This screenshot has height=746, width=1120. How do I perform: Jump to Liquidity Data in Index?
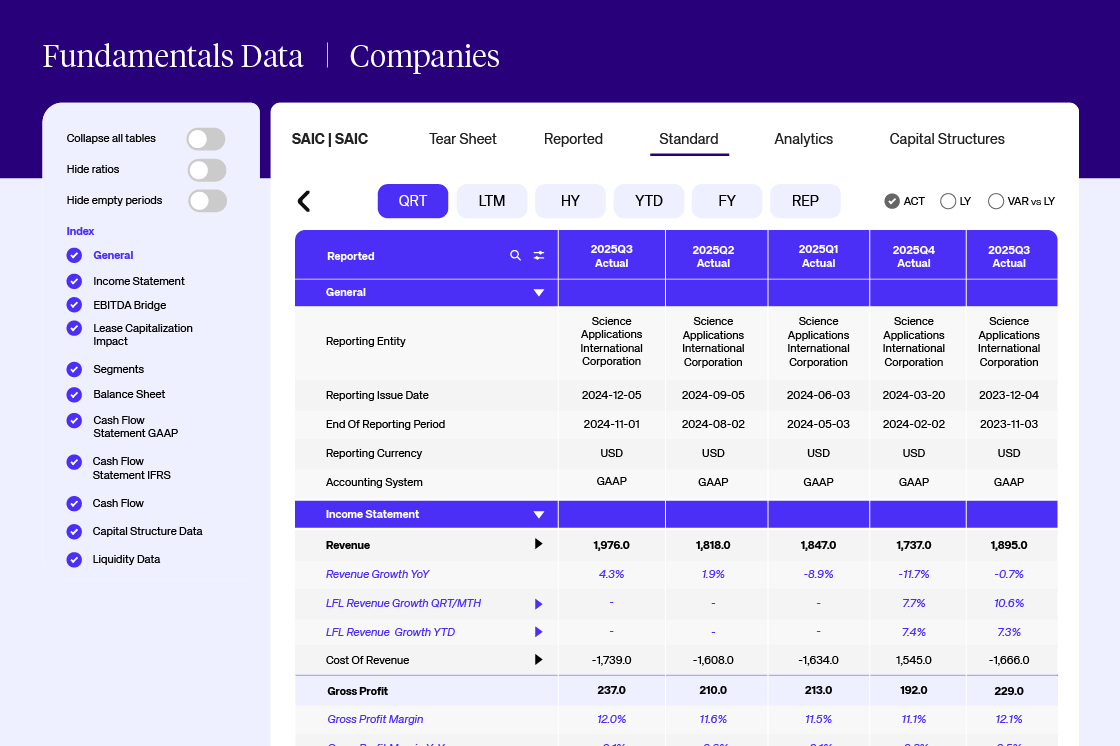(126, 560)
